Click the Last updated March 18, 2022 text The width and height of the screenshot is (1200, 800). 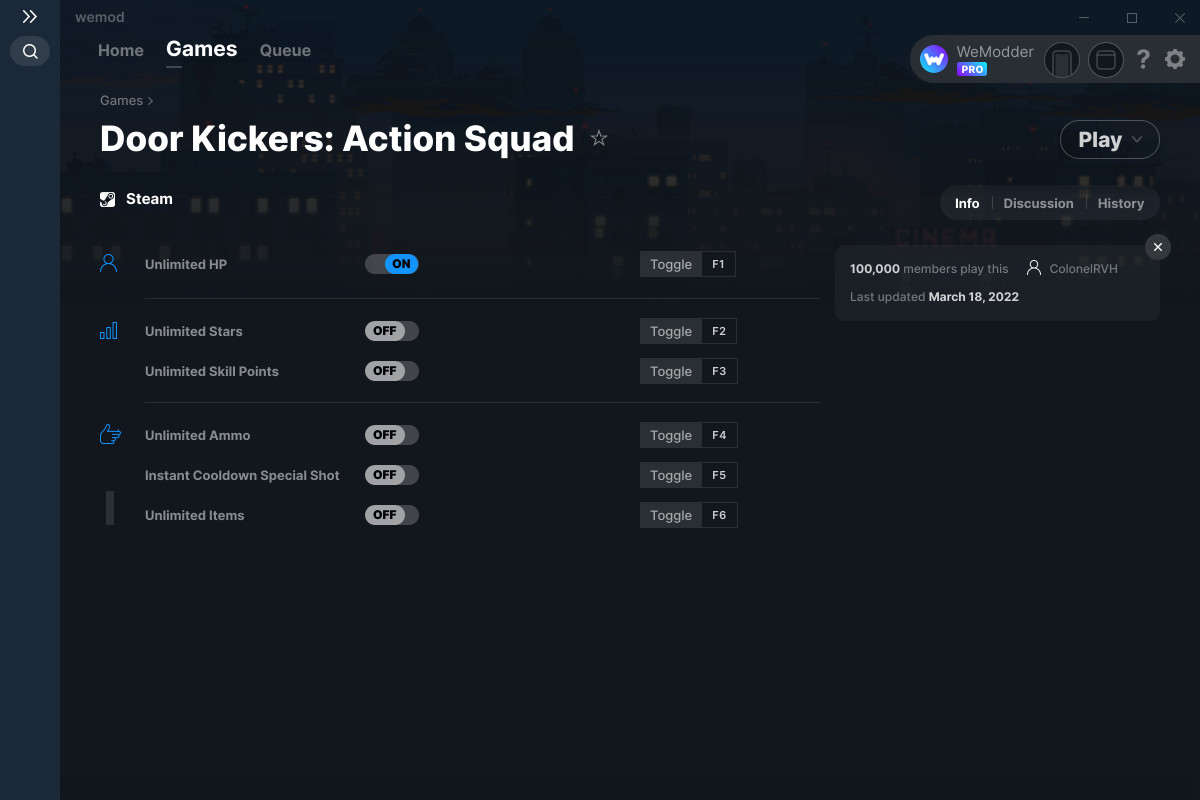click(x=934, y=297)
